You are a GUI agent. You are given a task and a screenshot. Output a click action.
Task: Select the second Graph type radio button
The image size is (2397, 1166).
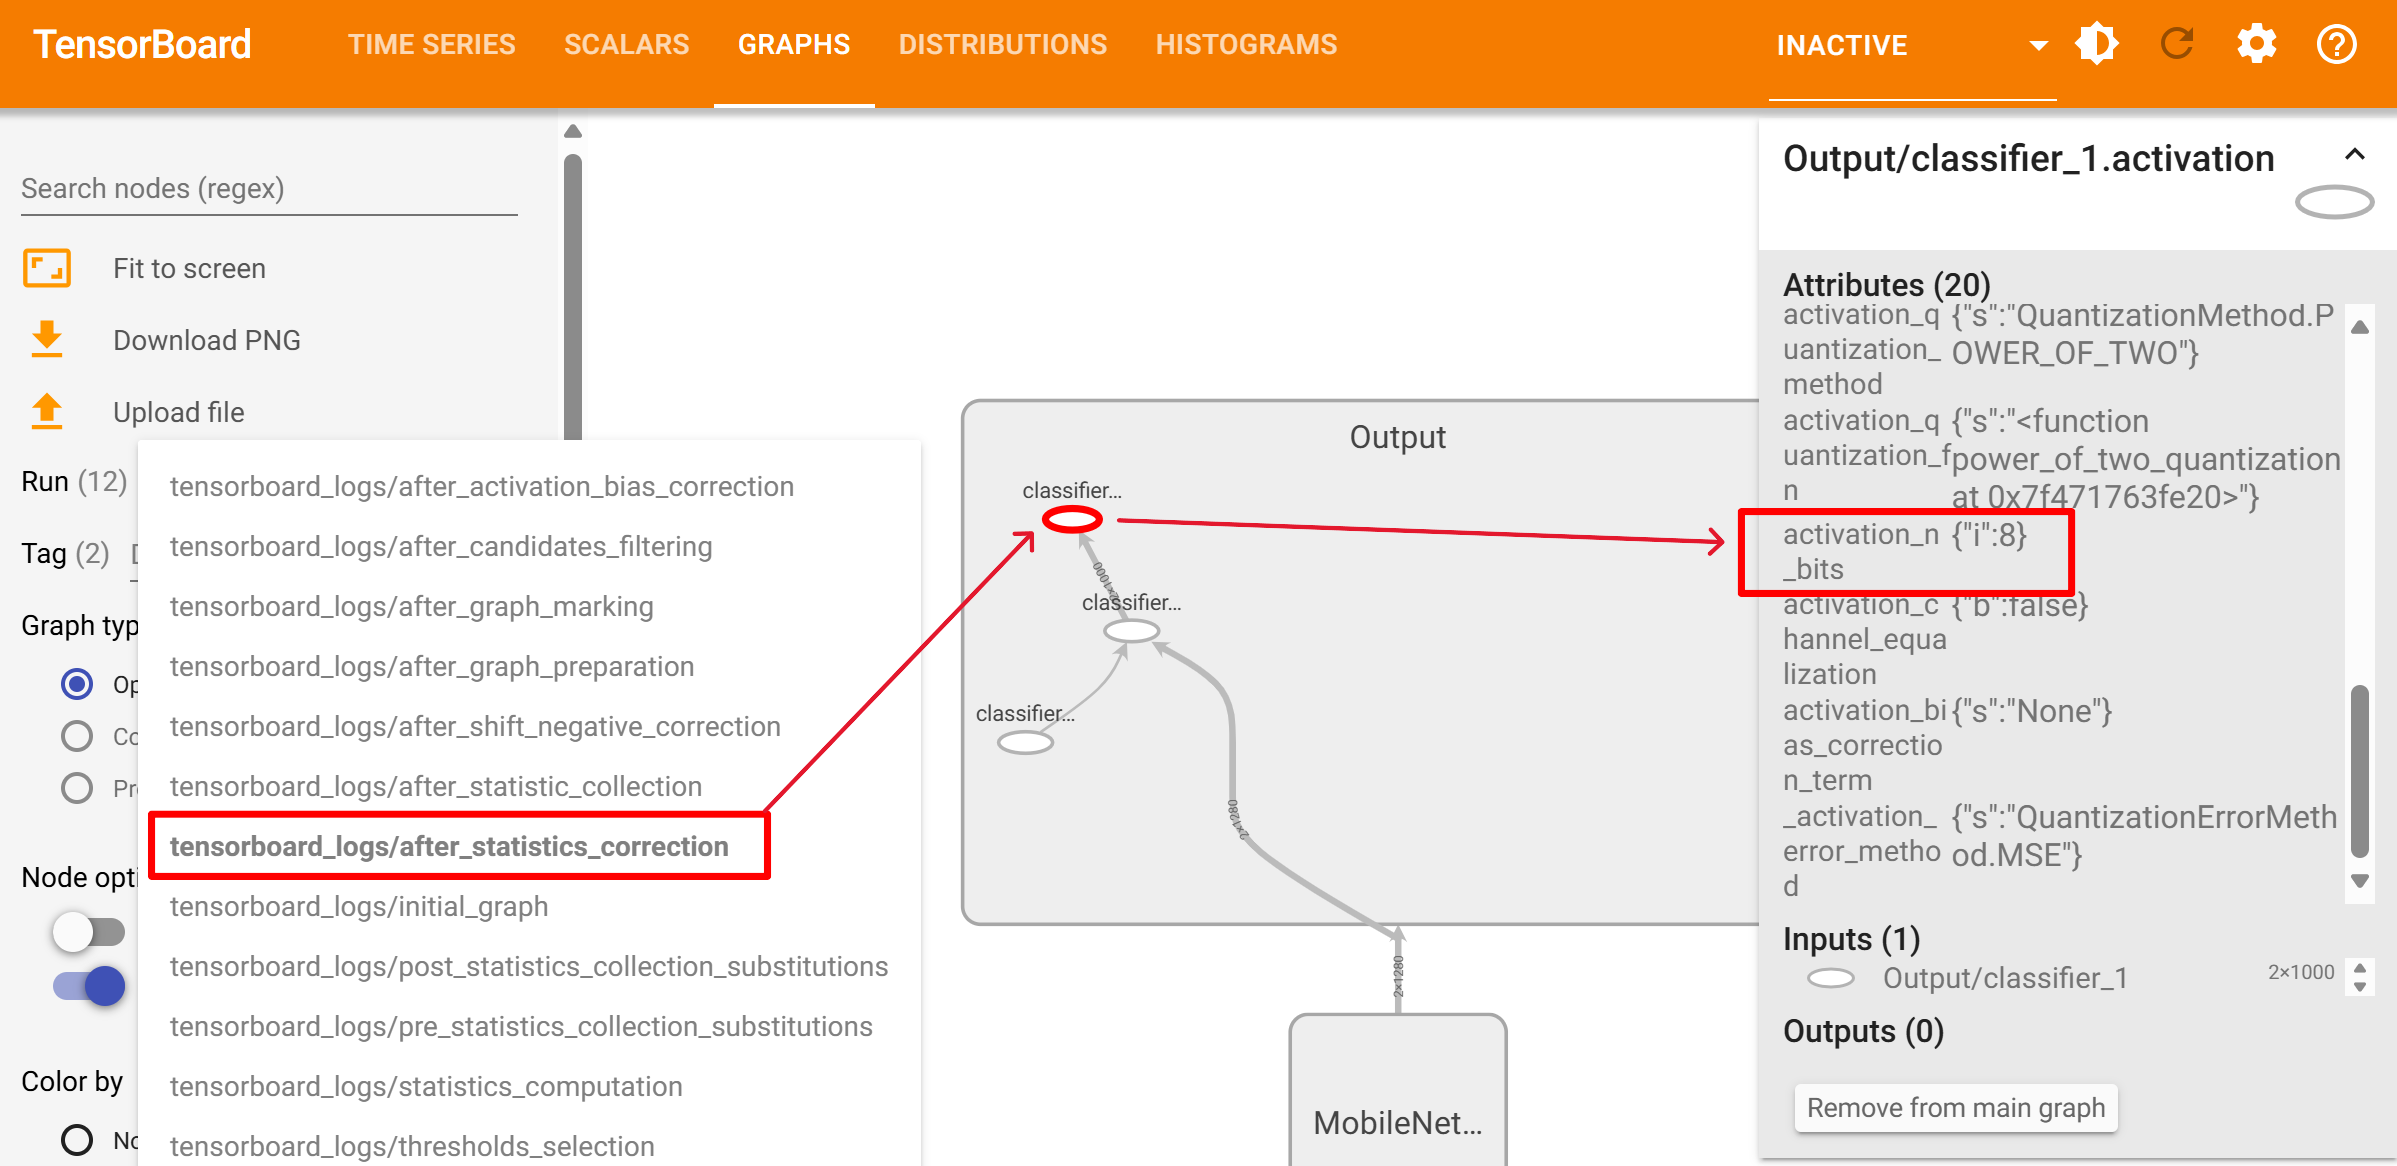pyautogui.click(x=77, y=736)
